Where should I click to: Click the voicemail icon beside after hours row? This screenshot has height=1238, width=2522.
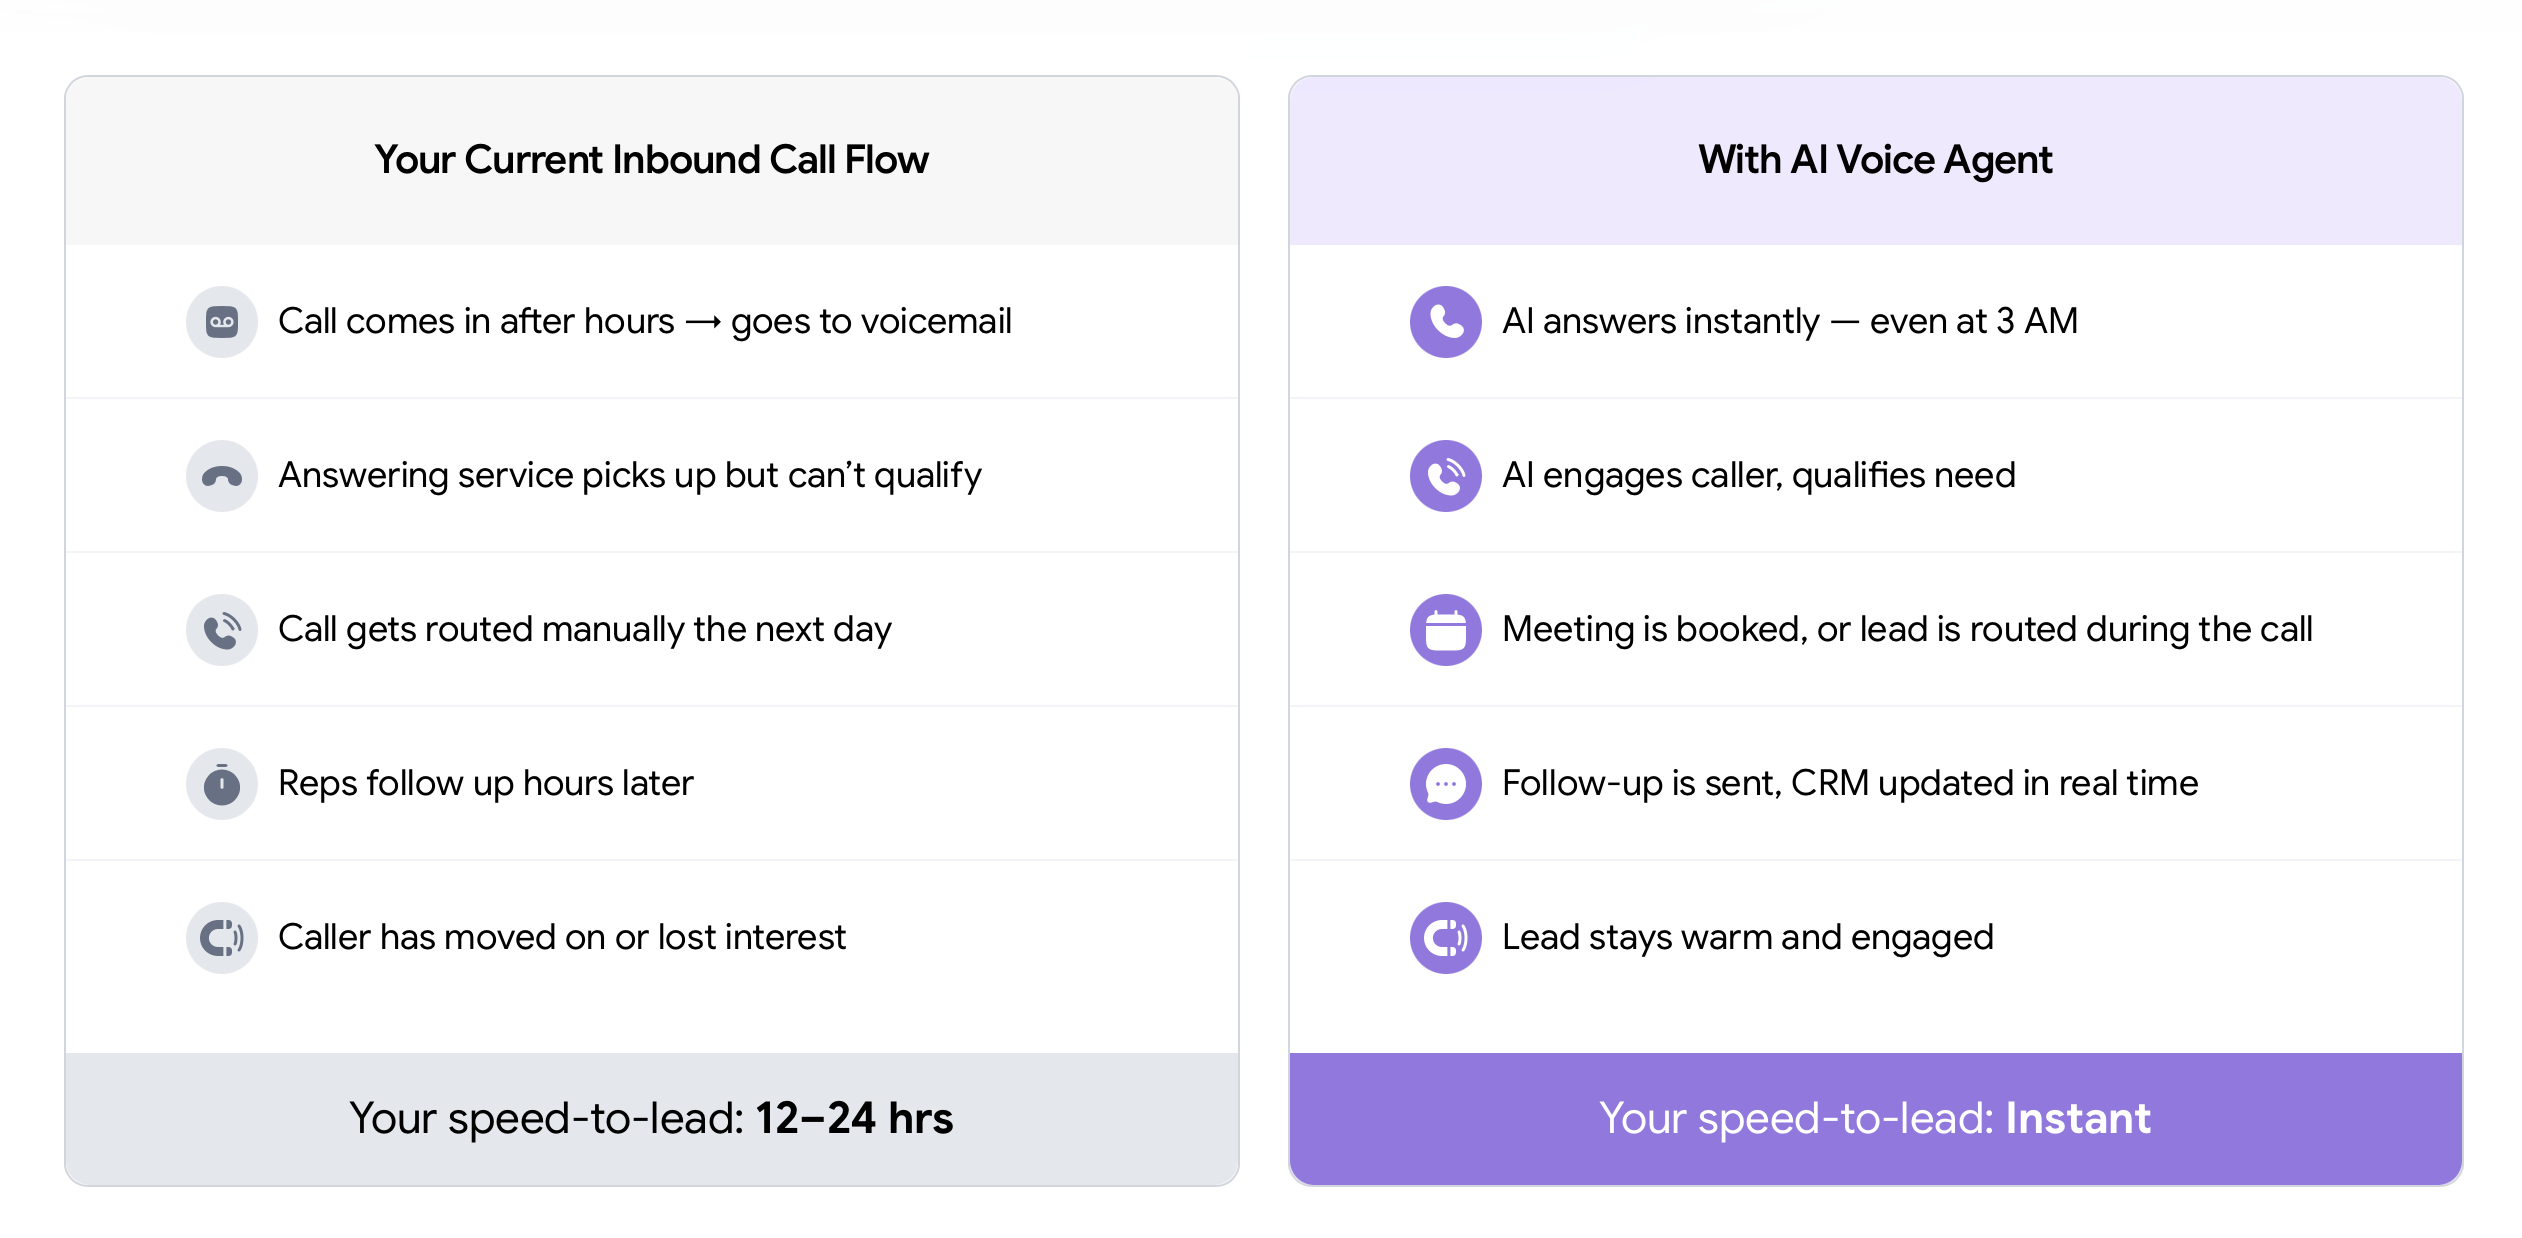(x=222, y=322)
